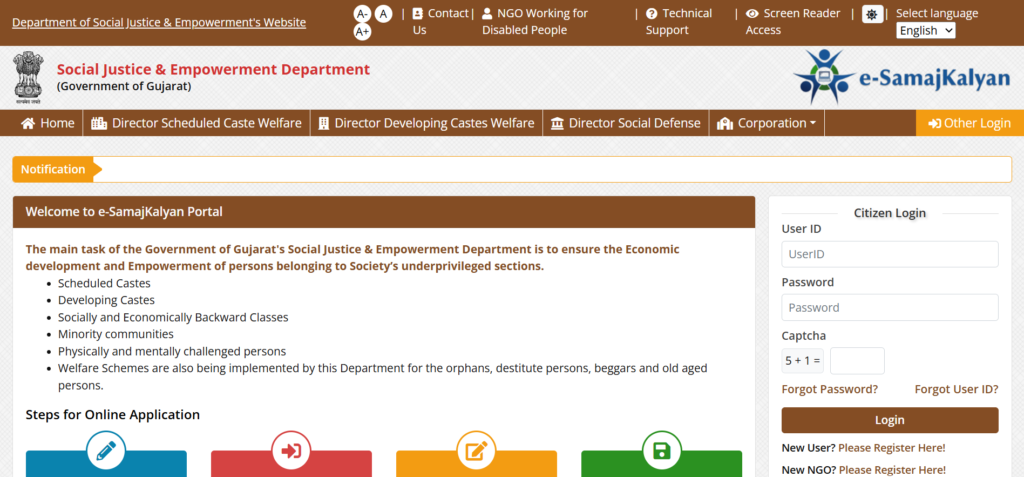Viewport: 1024px width, 477px height.
Task: Click the 'Scheduled Castes' list item
Action: [104, 284]
